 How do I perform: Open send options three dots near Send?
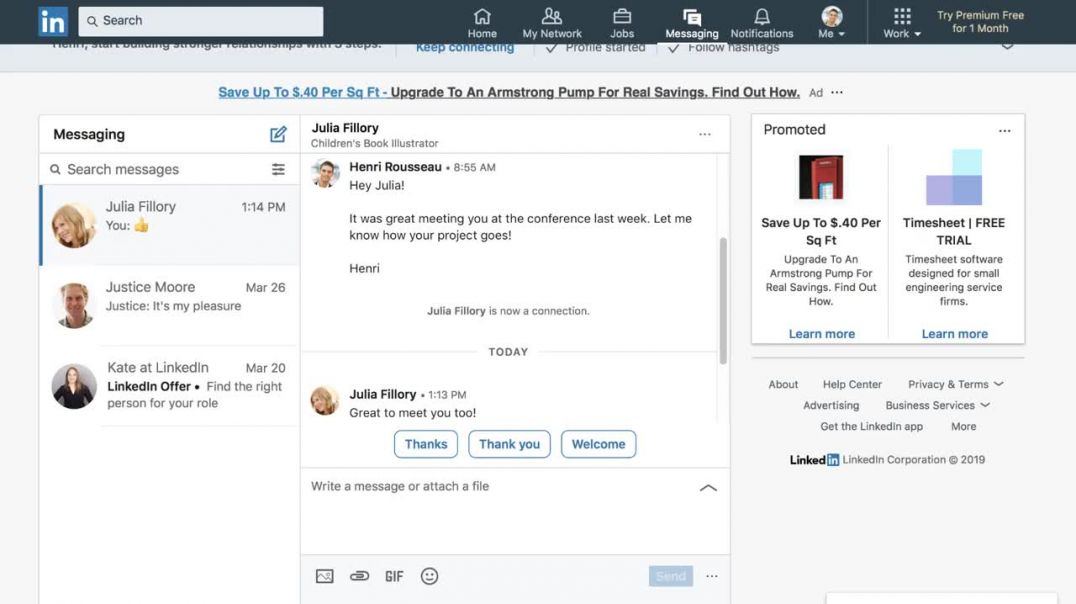pyautogui.click(x=712, y=577)
